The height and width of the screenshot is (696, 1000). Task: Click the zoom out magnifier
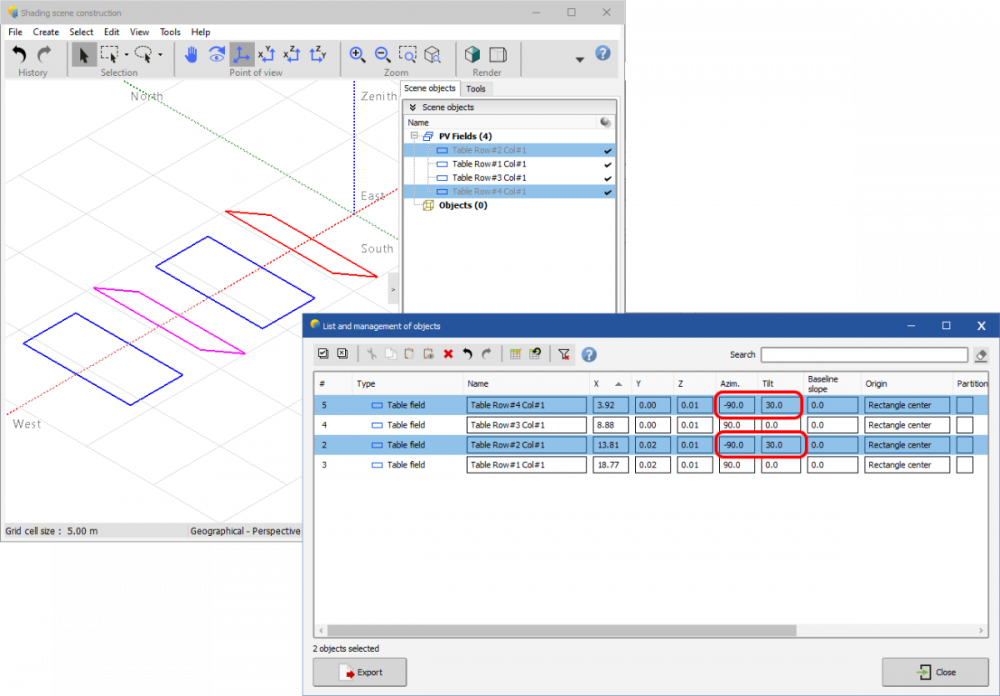tap(382, 55)
